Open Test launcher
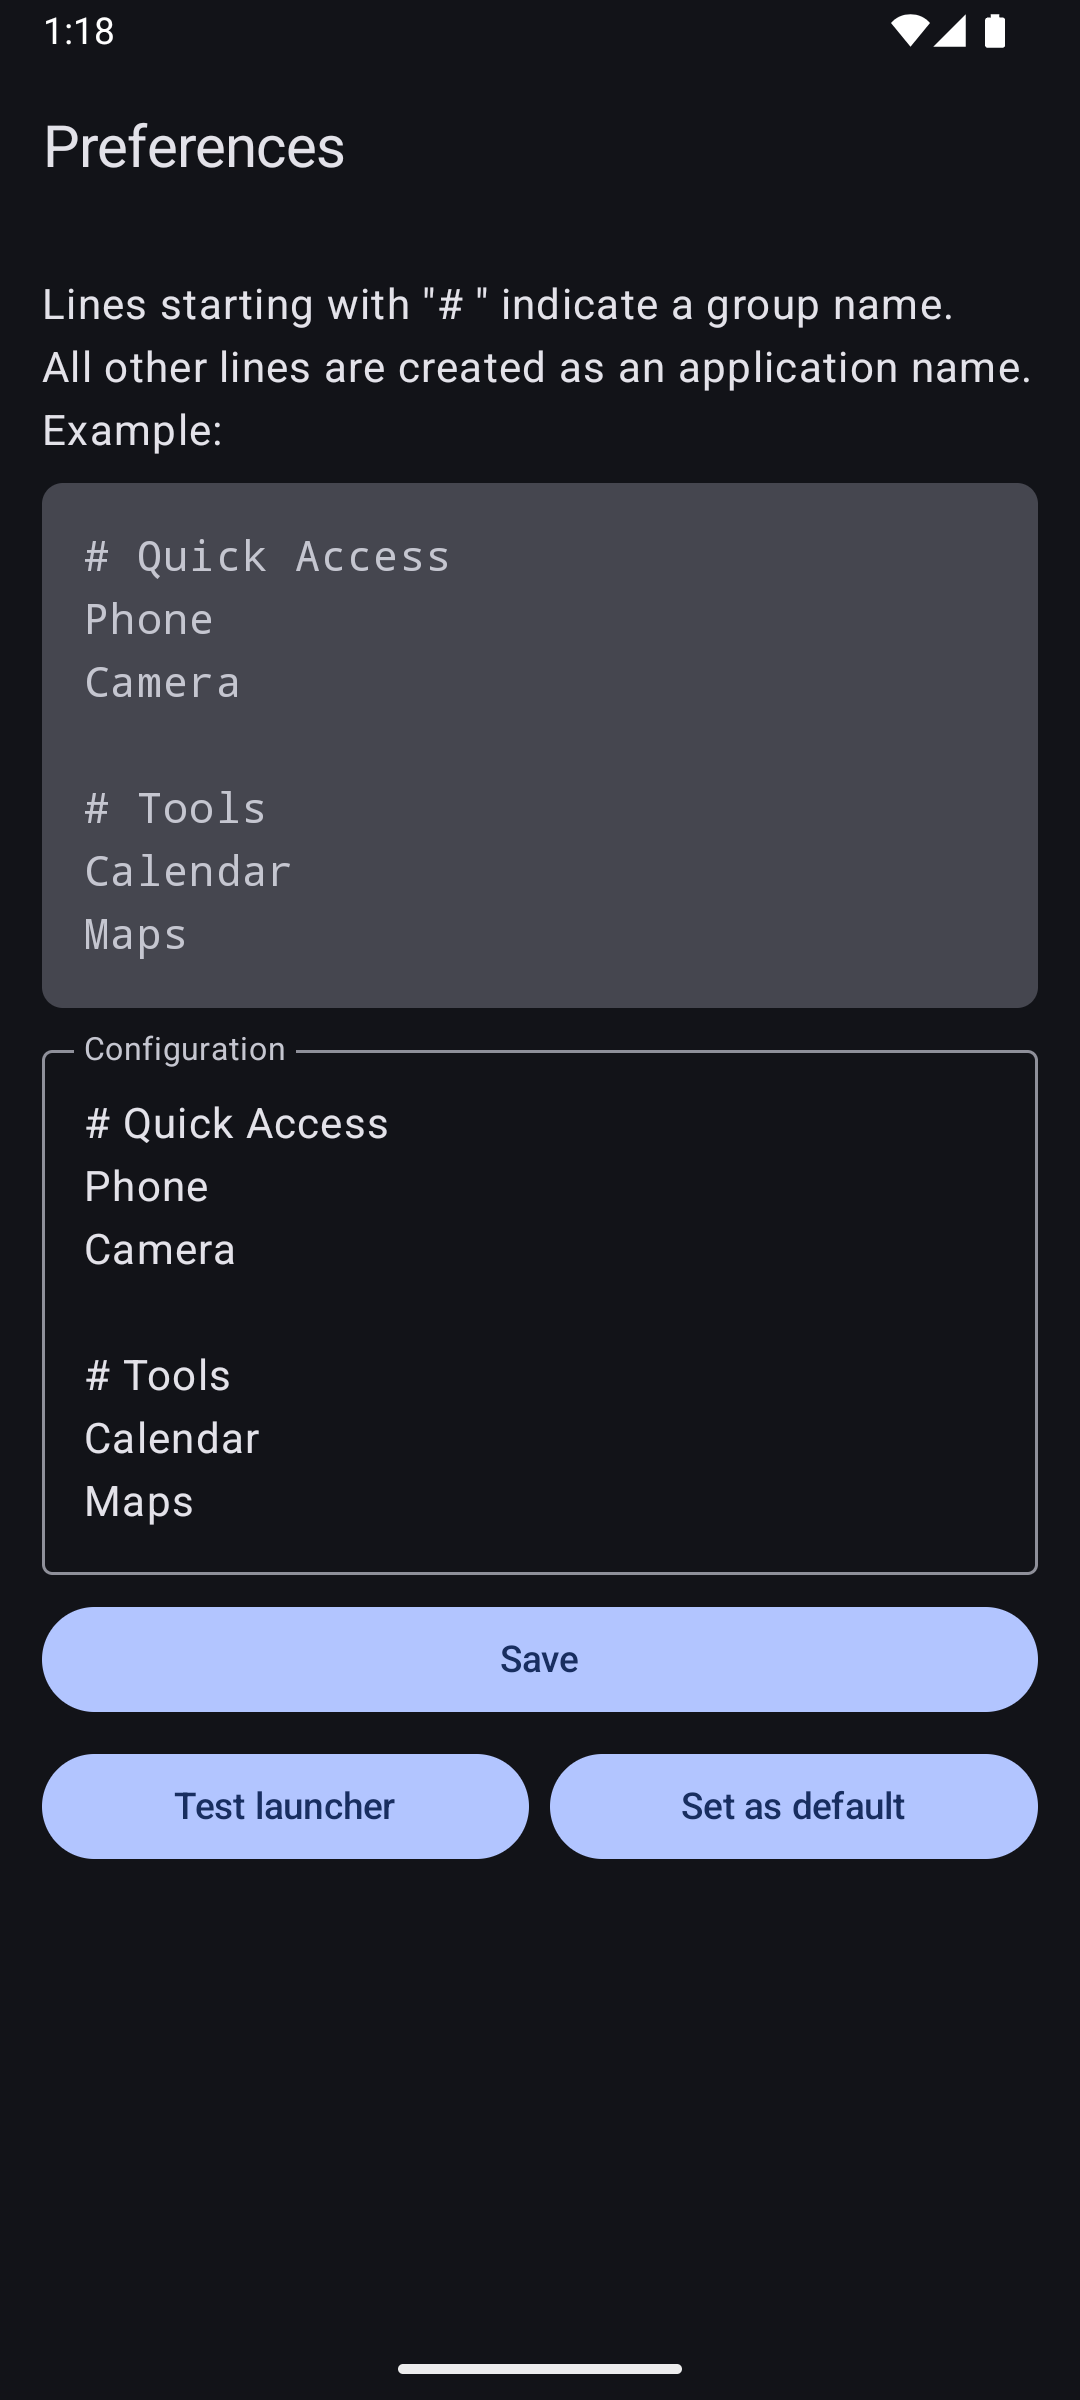The height and width of the screenshot is (2400, 1080). point(285,1806)
